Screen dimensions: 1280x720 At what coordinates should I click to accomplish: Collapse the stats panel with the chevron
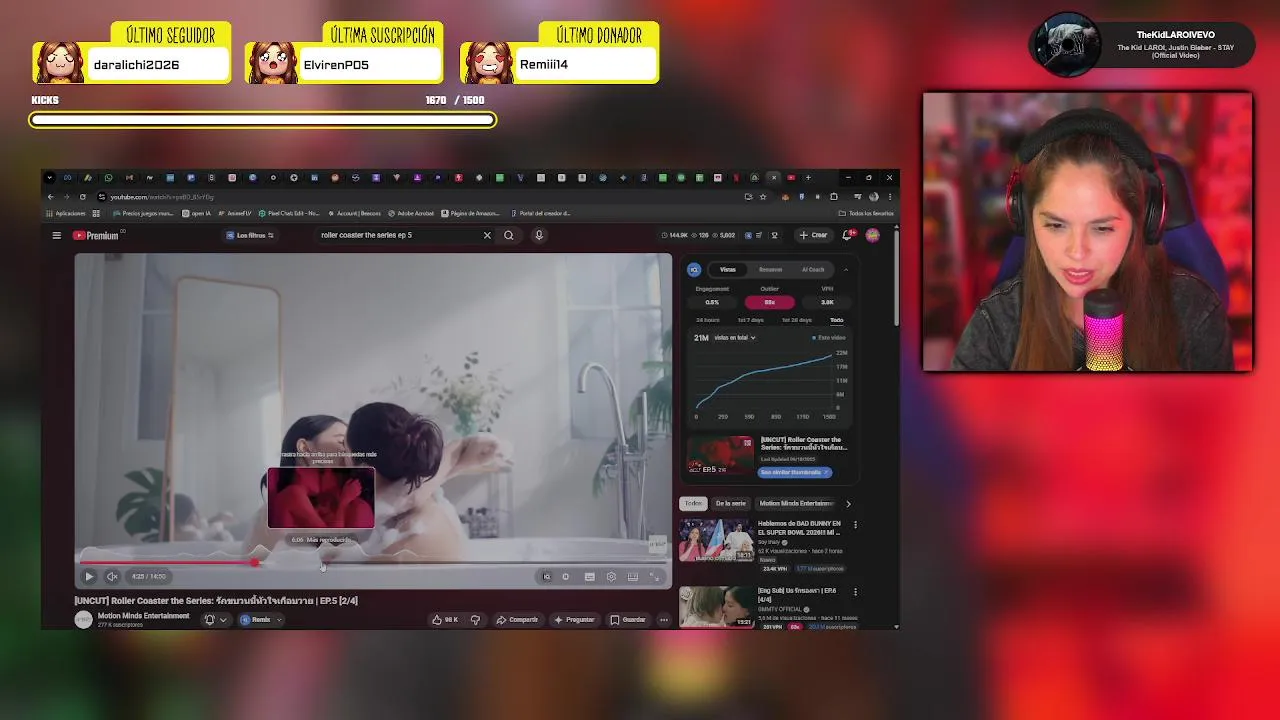pos(846,269)
